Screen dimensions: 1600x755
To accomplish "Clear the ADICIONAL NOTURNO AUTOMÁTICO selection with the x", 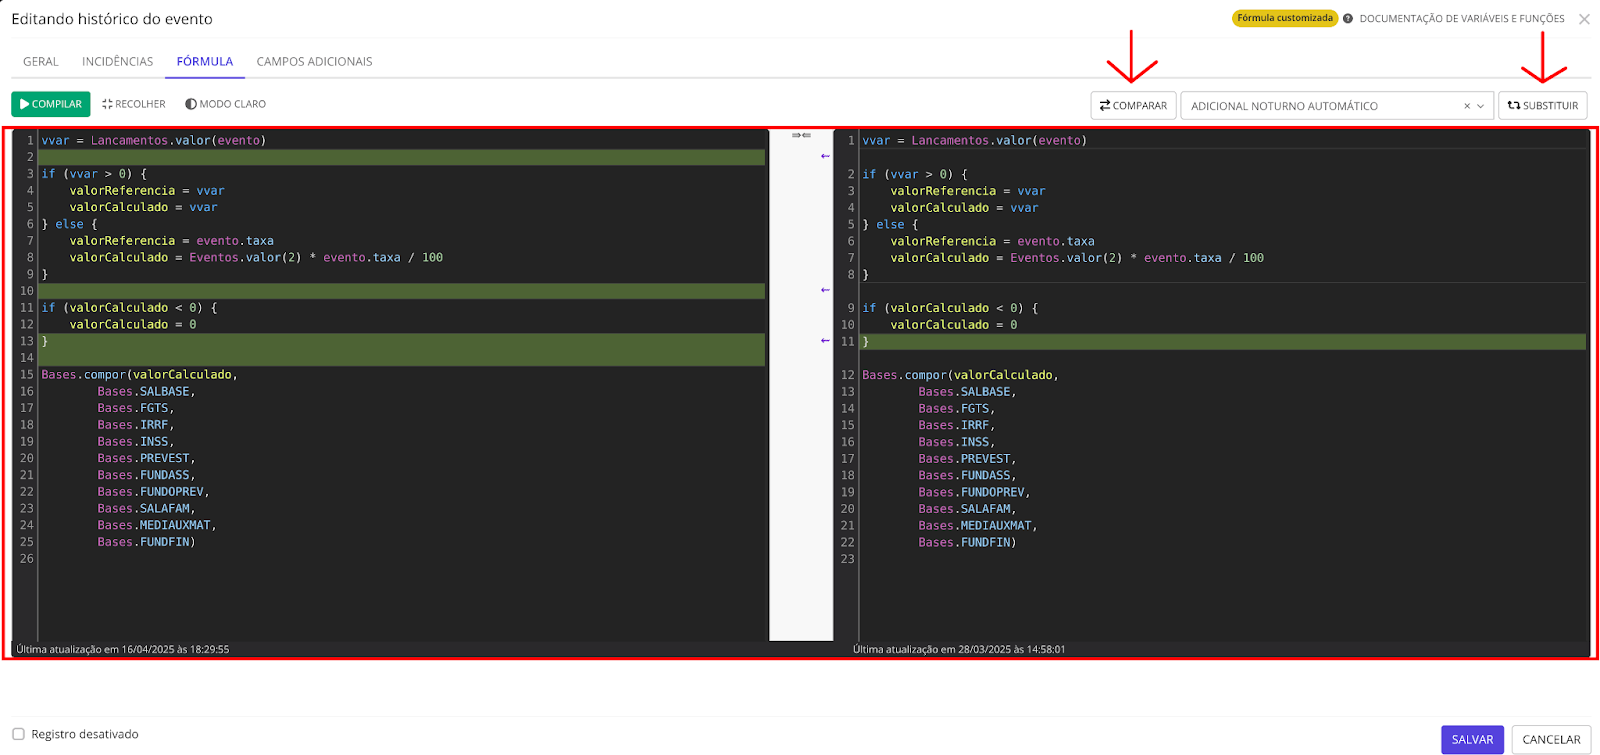I will click(x=1467, y=106).
